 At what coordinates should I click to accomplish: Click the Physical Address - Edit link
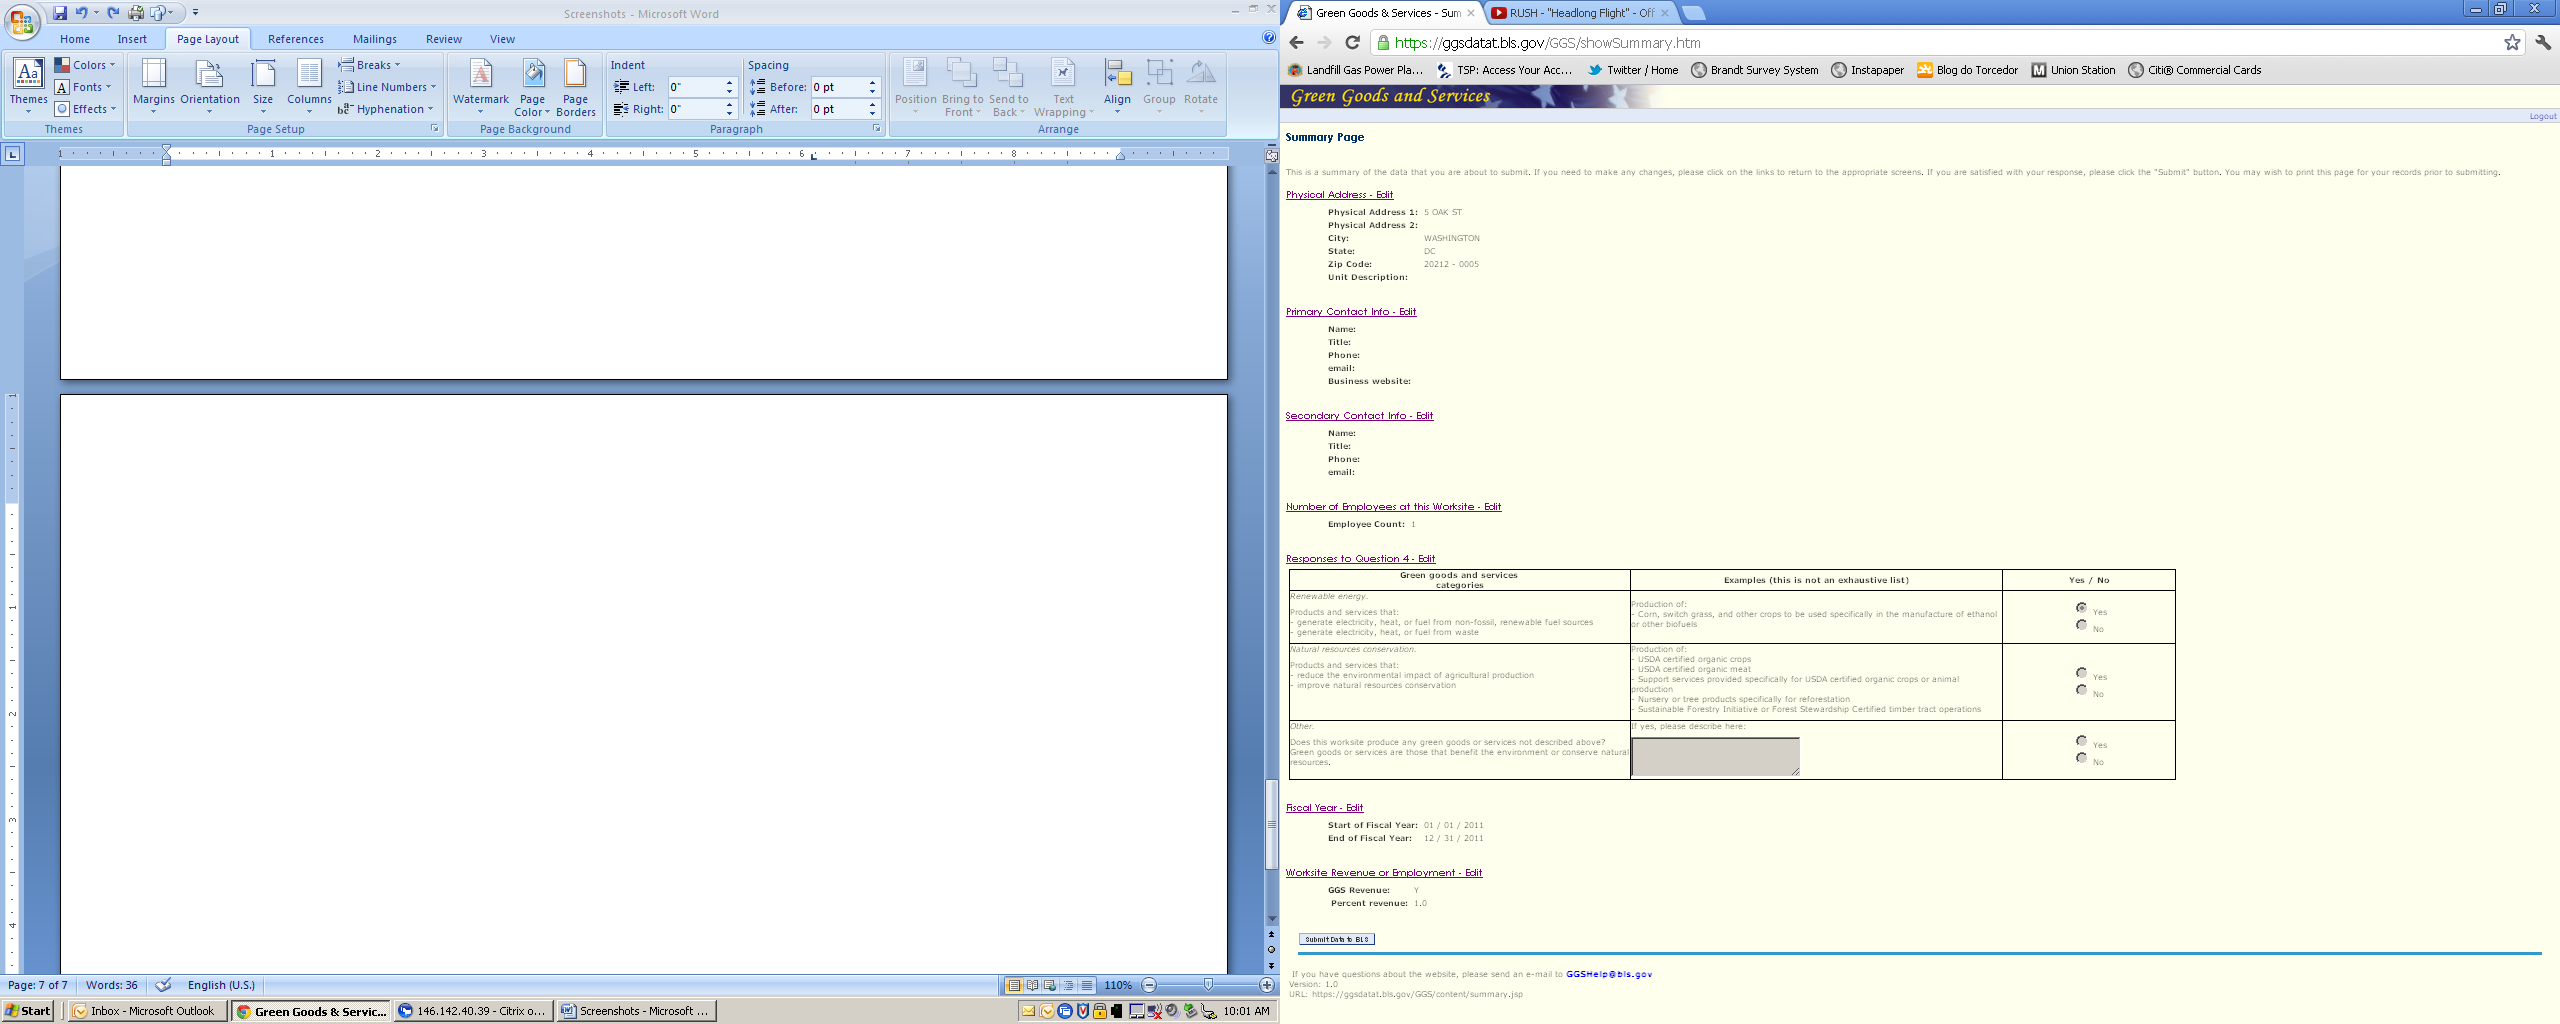(x=1339, y=195)
